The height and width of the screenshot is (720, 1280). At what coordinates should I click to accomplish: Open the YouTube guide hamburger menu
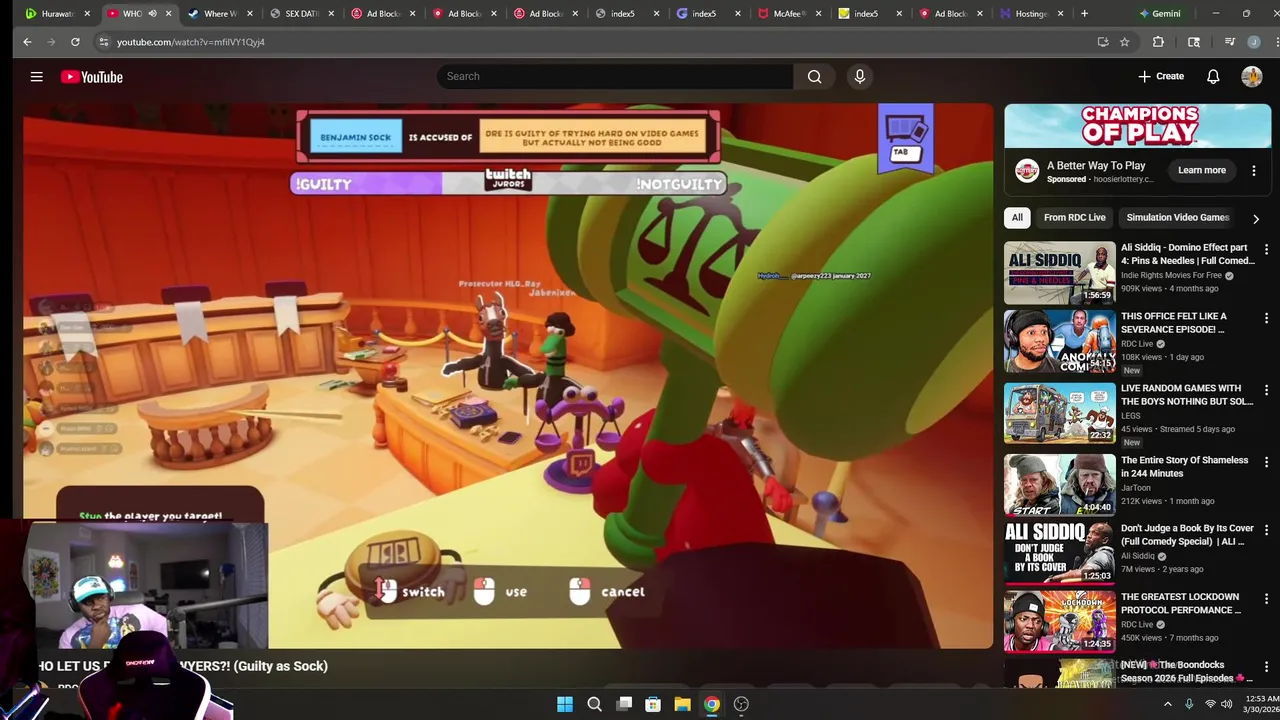click(36, 76)
